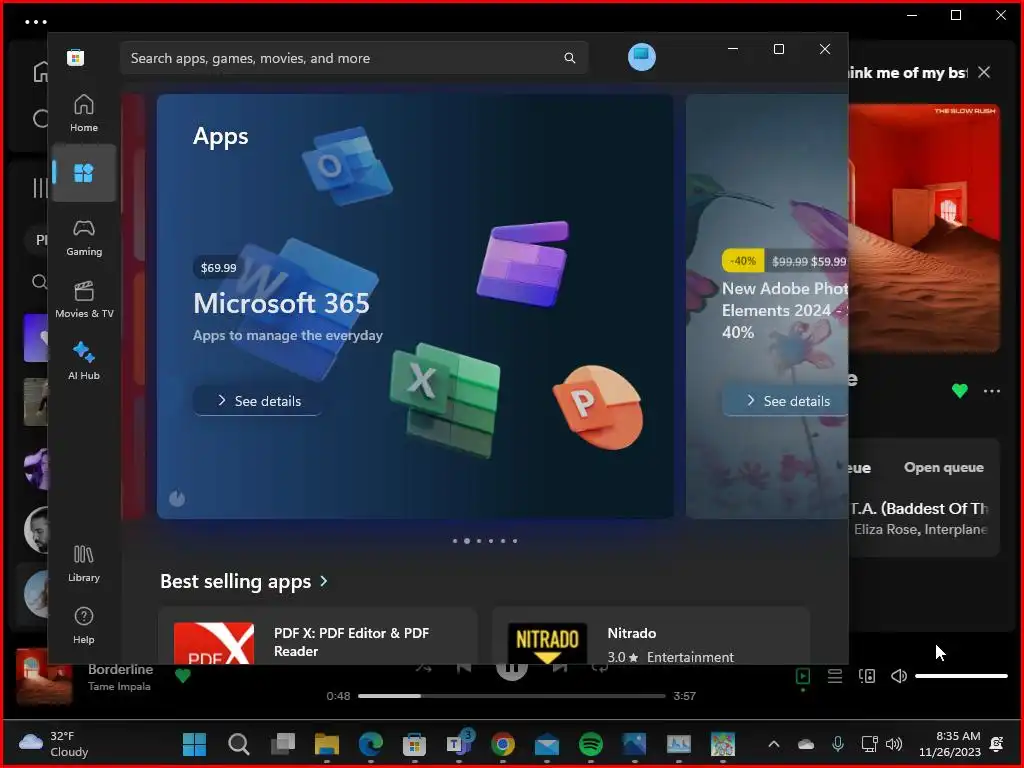Viewport: 1024px width, 768px height.
Task: Launch Microsoft Edge from taskbar
Action: click(370, 744)
